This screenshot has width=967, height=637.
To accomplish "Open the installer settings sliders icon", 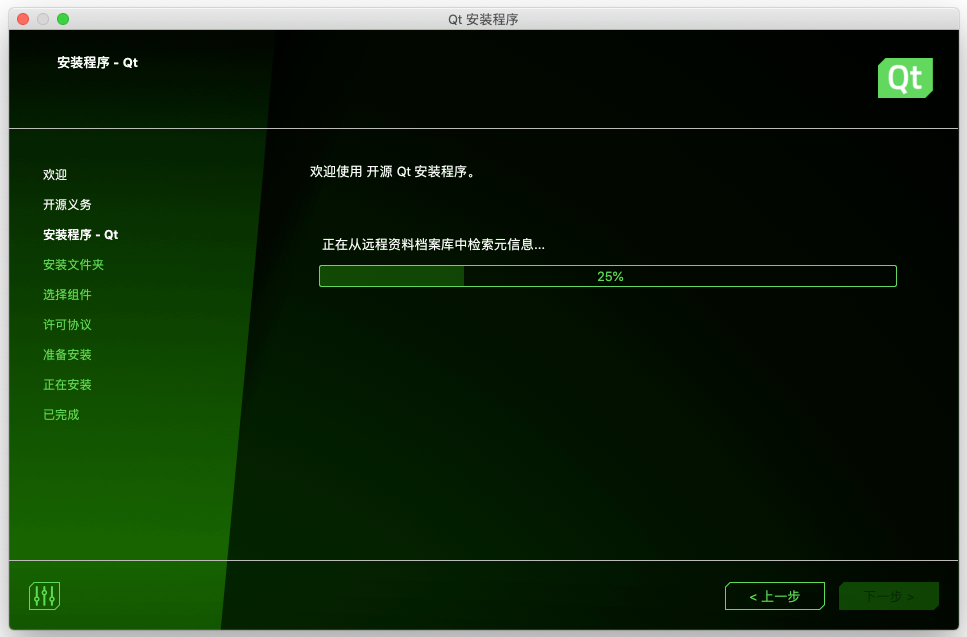I will point(44,596).
